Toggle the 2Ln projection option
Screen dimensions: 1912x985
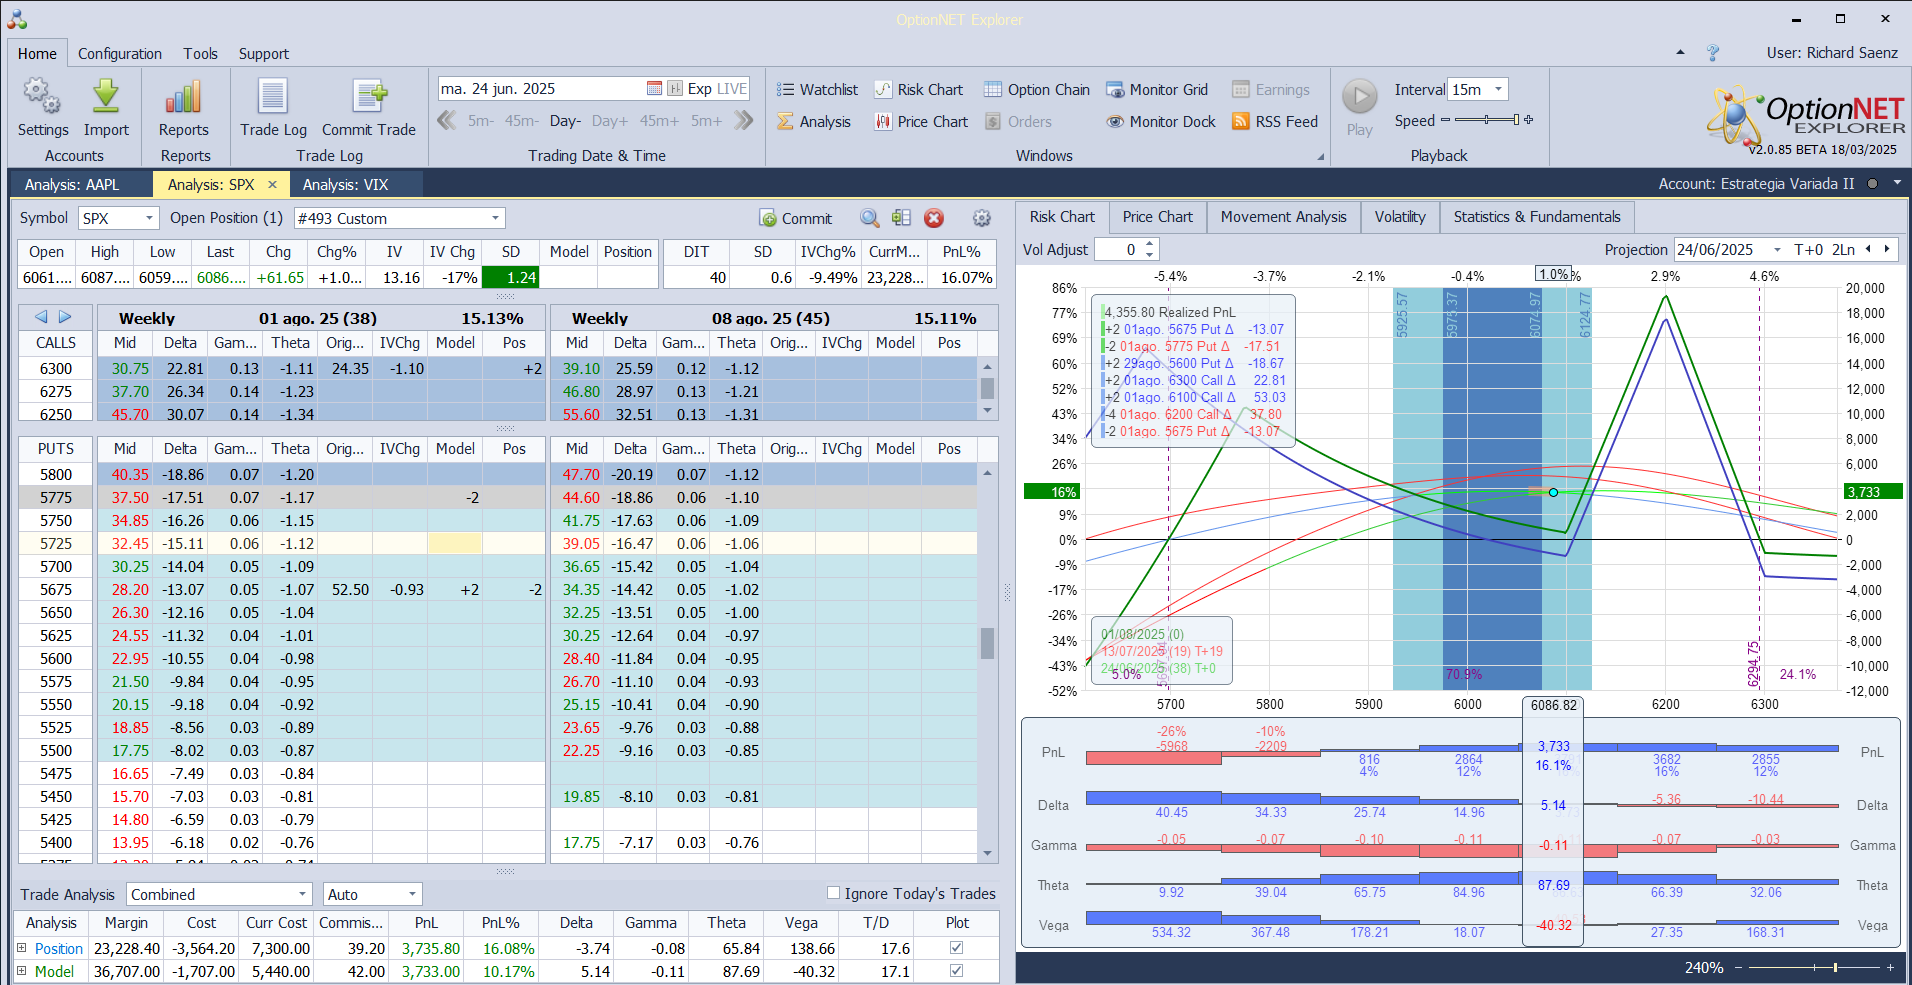[x=1843, y=249]
